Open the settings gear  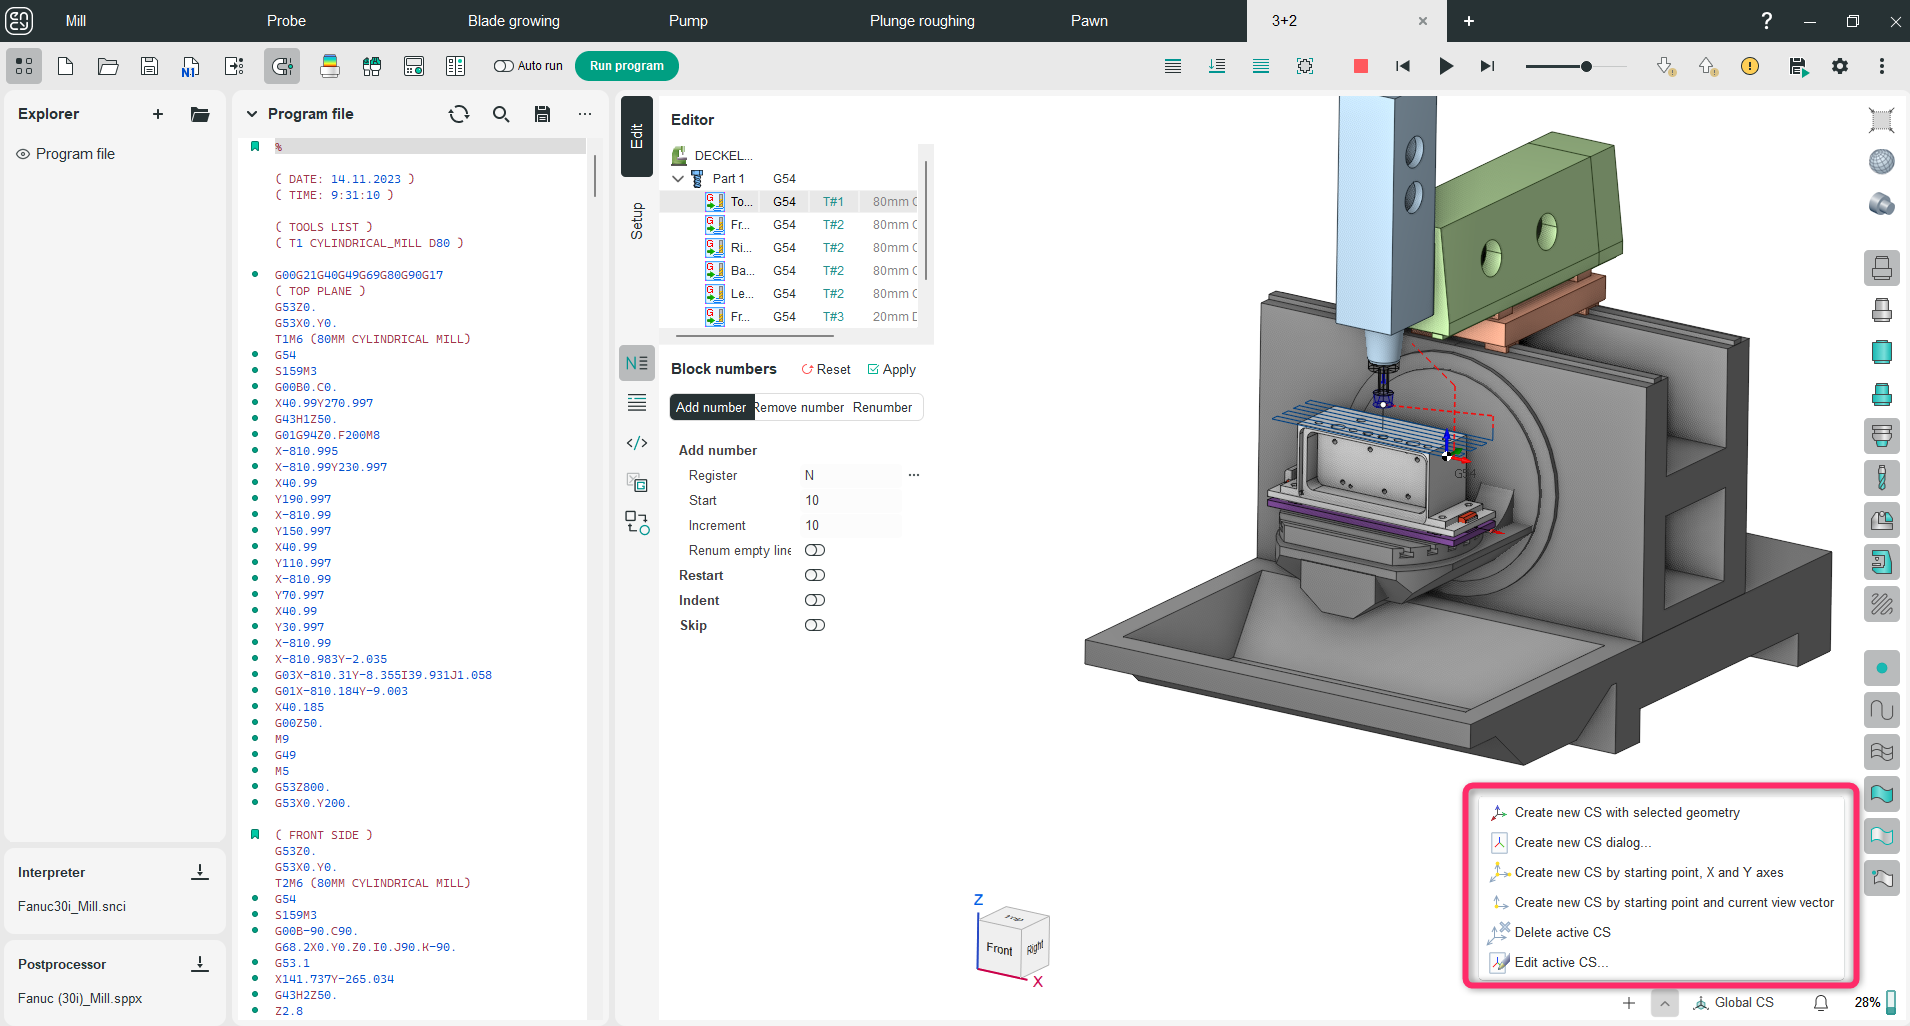(1840, 66)
